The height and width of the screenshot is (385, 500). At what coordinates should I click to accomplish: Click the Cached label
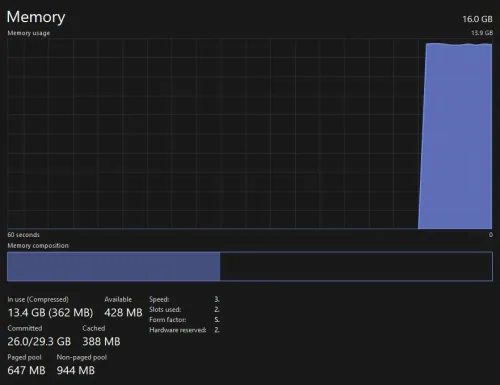pyautogui.click(x=94, y=328)
